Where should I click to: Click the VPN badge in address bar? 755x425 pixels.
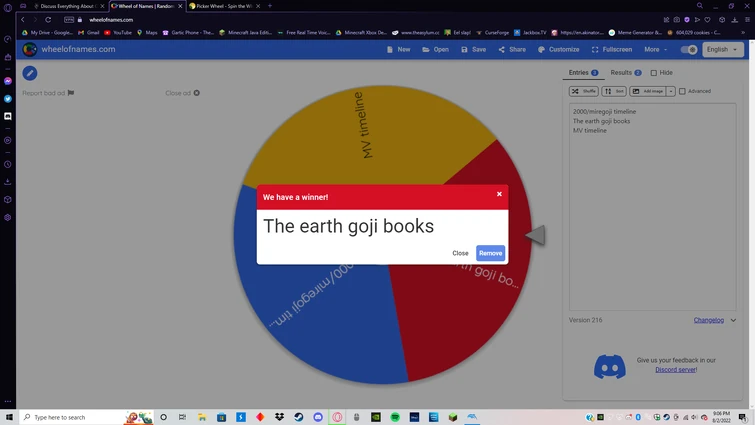coord(69,20)
